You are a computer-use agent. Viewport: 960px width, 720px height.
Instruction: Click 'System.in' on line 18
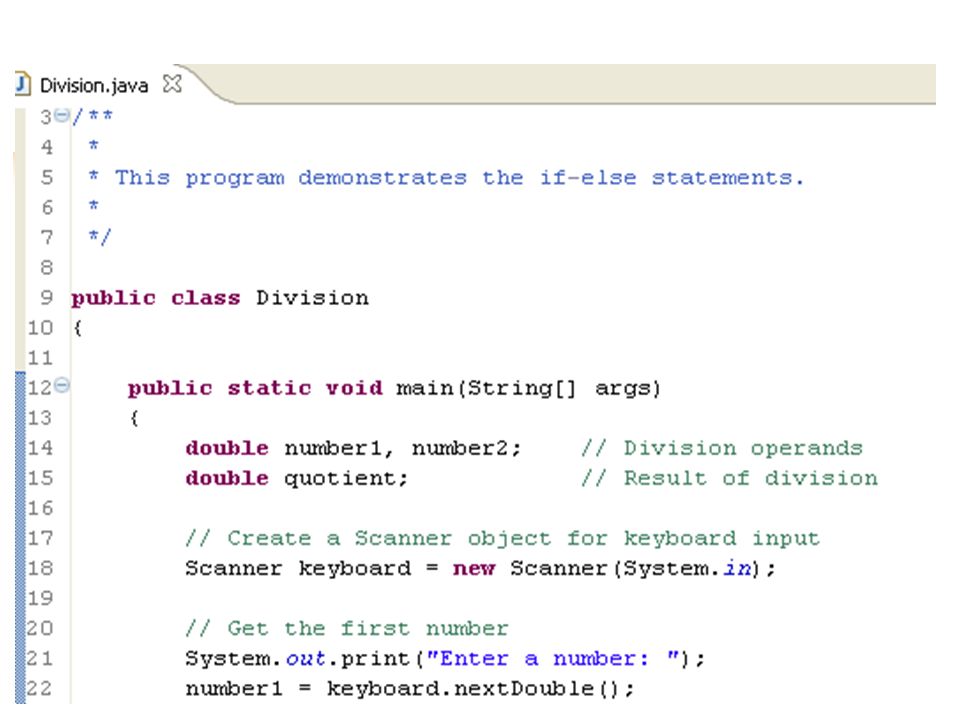688,568
